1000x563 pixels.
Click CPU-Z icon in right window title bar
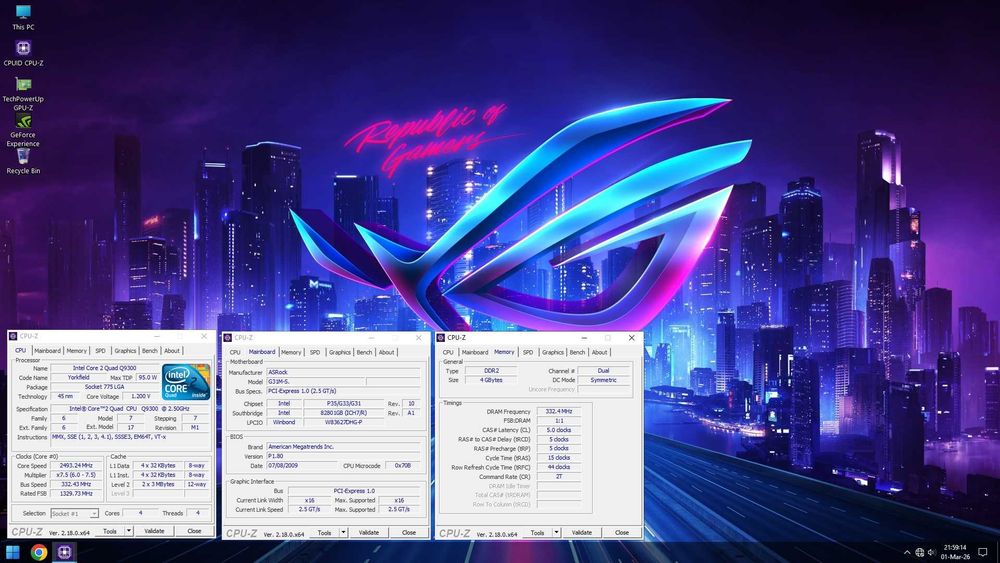(x=441, y=337)
